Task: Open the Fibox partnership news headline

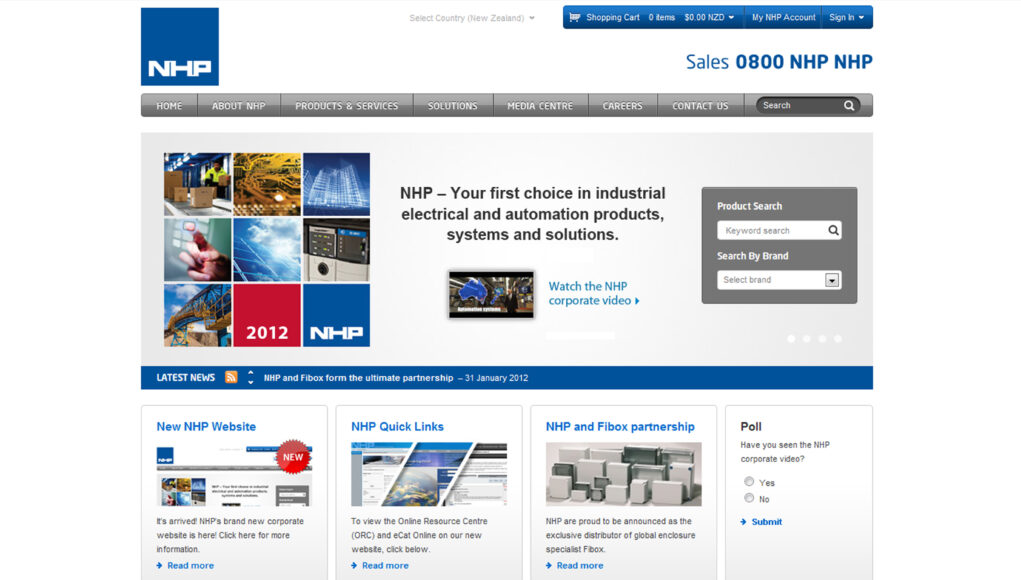Action: pos(358,378)
